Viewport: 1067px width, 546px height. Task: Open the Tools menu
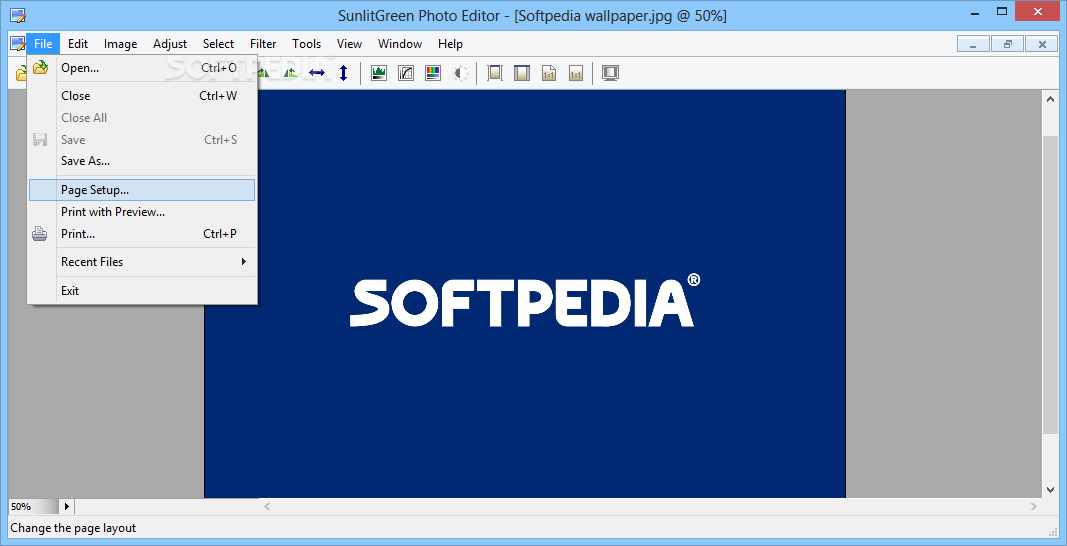307,44
